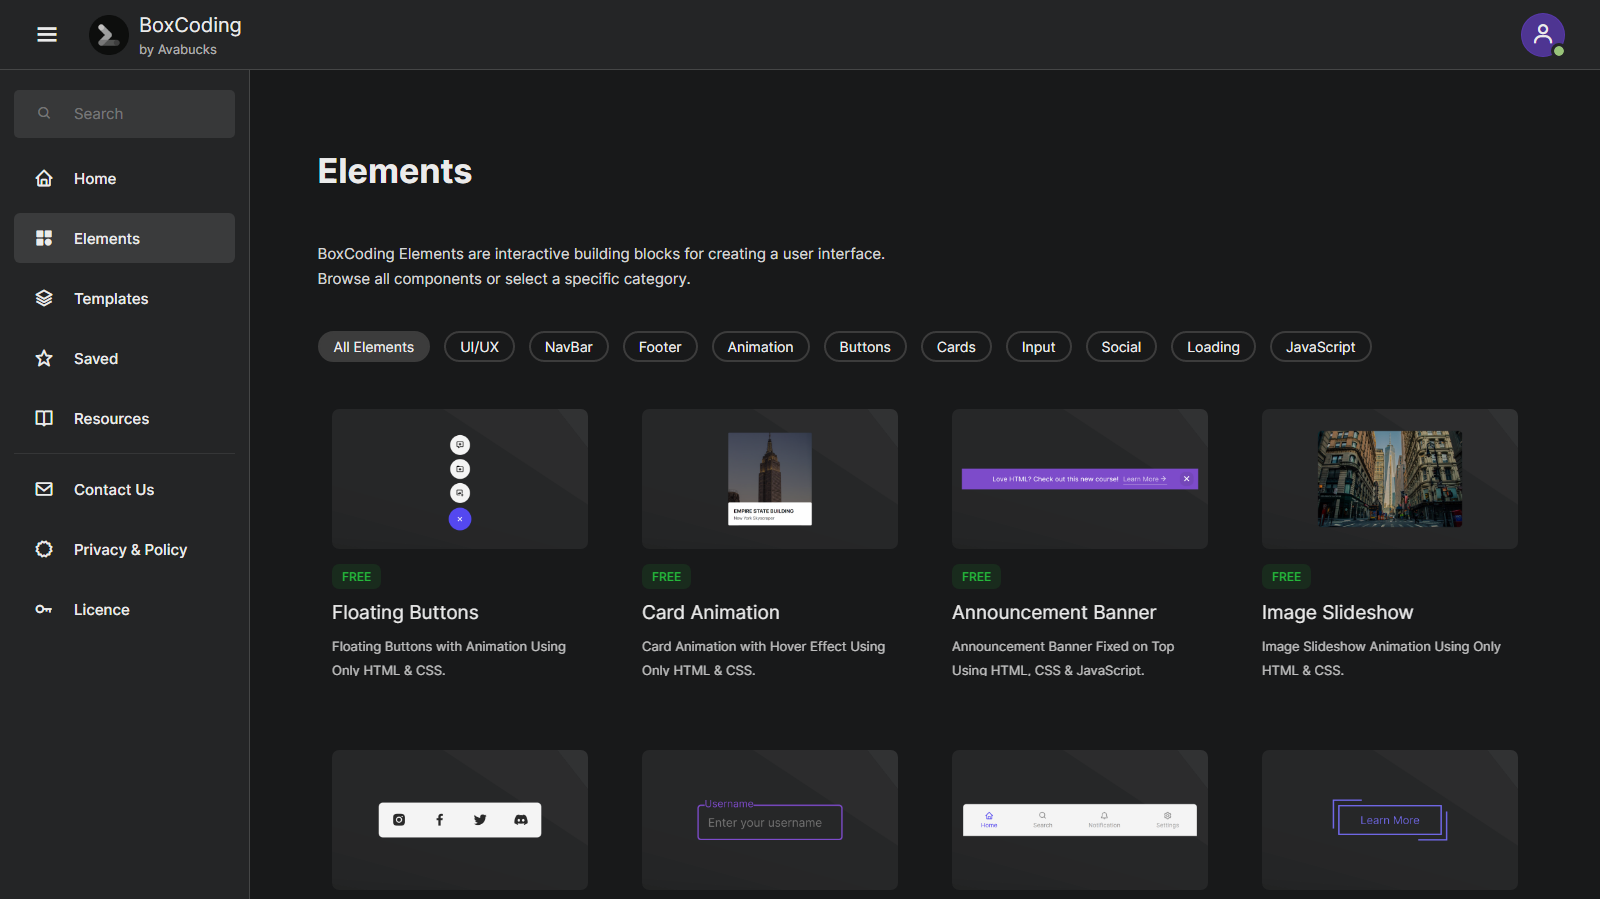Click the Resources book icon
Screen dimensions: 1600x899
(x=44, y=418)
